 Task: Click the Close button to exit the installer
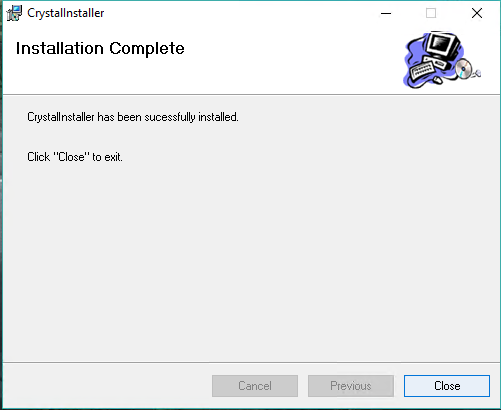(x=447, y=386)
